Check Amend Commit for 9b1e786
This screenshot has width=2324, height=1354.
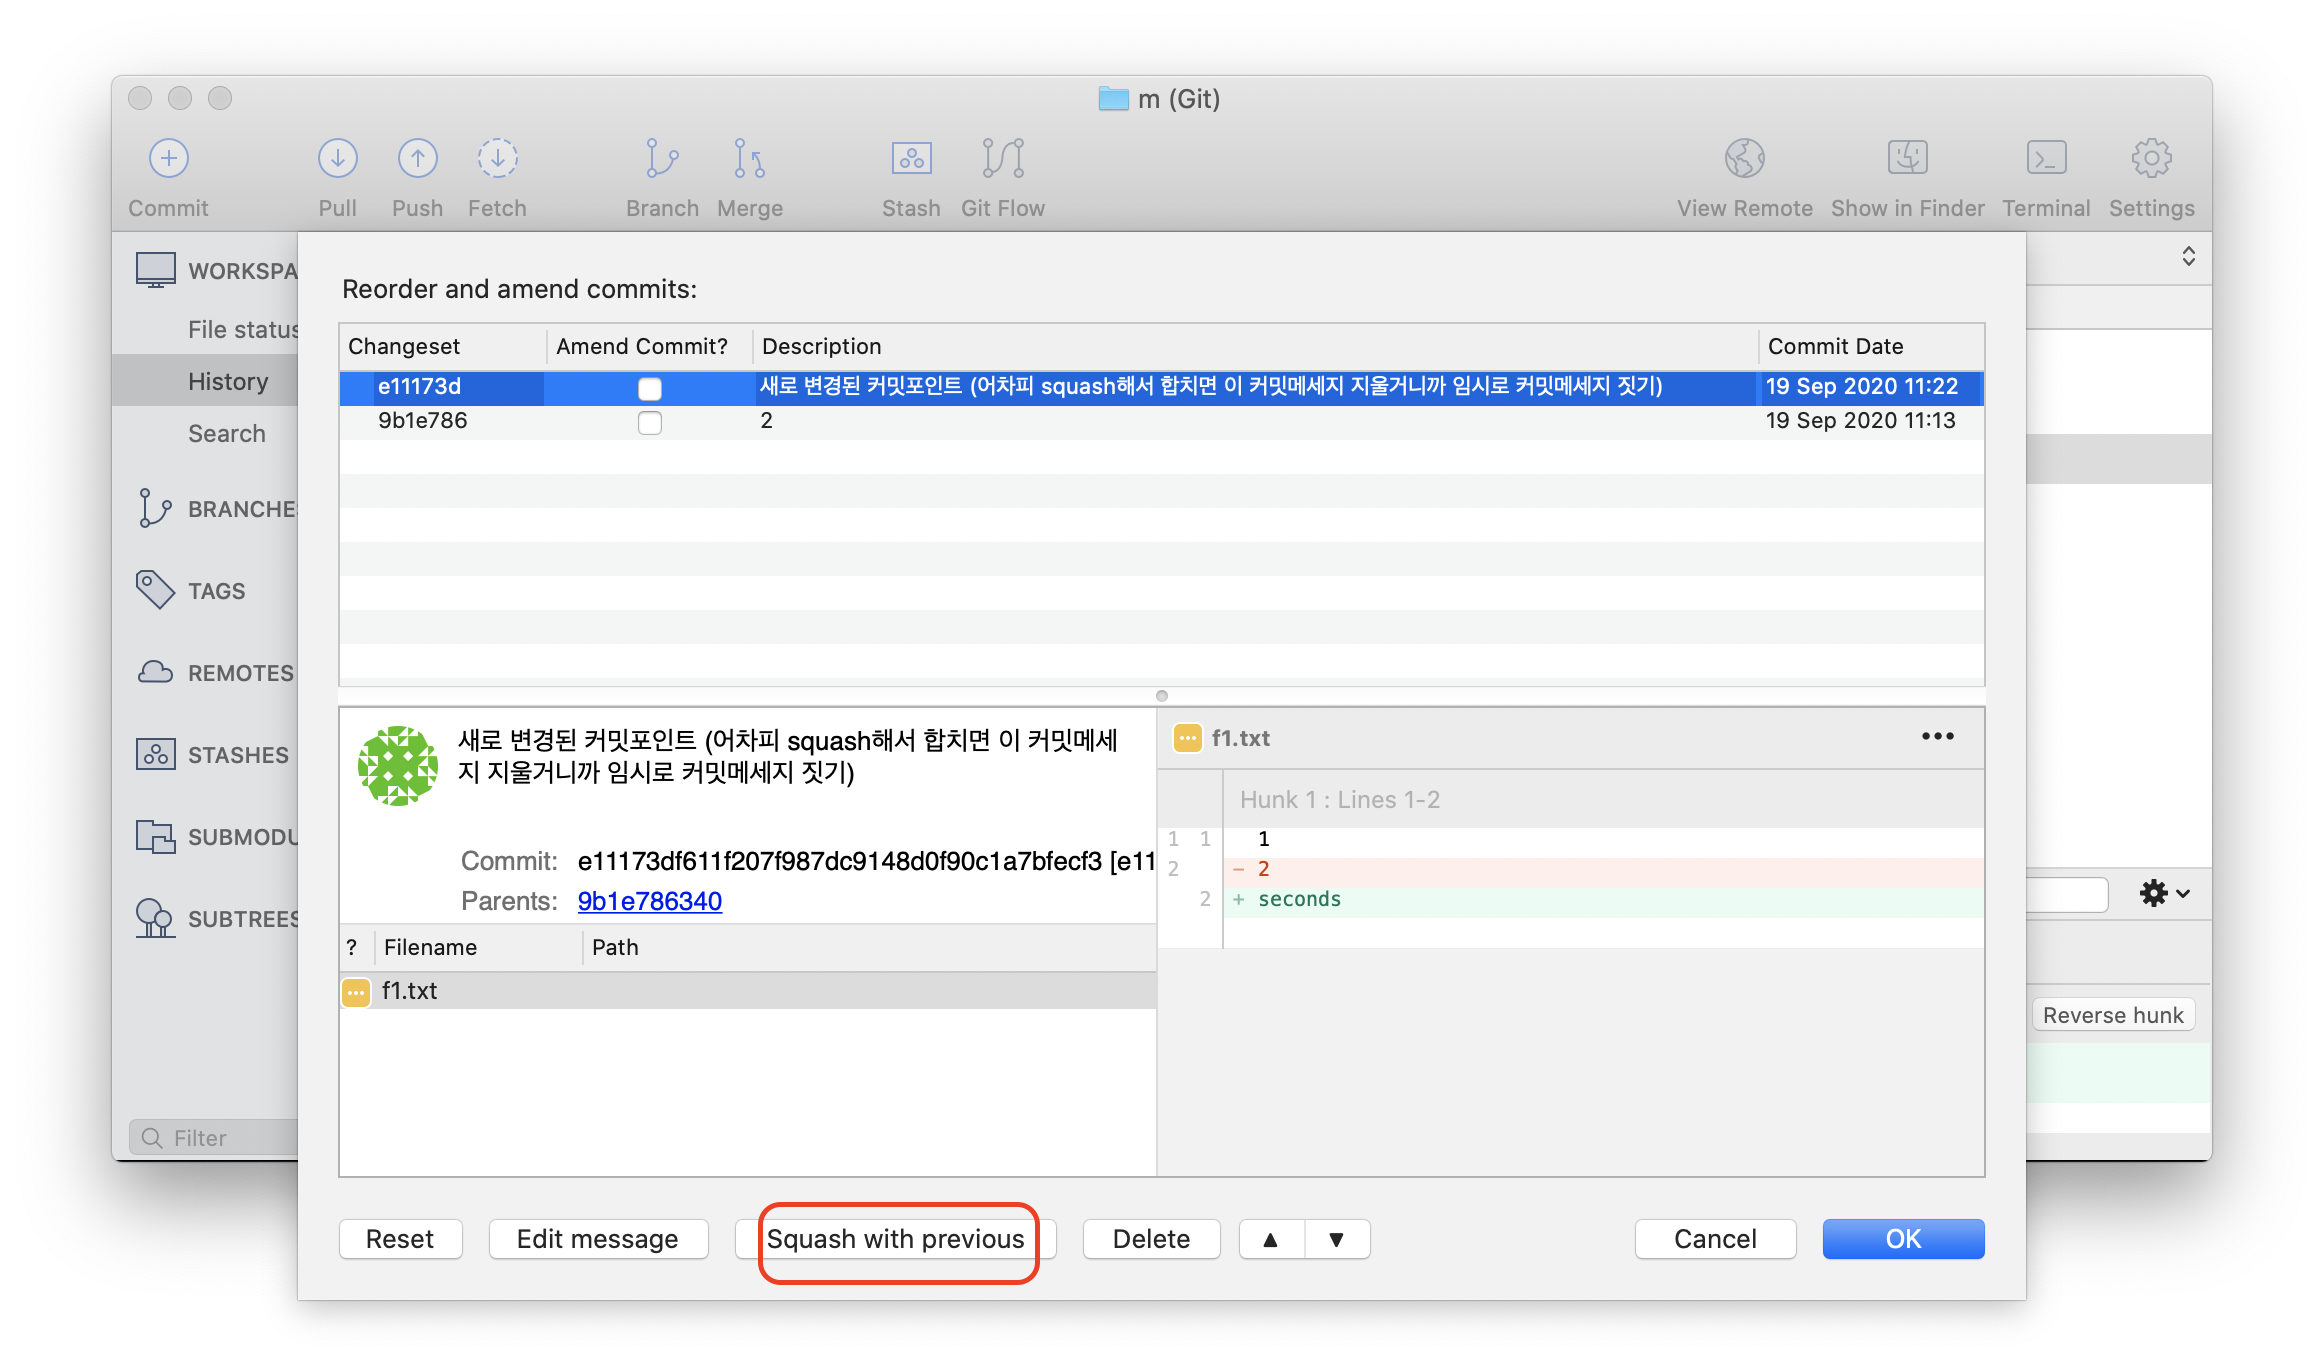pyautogui.click(x=650, y=422)
